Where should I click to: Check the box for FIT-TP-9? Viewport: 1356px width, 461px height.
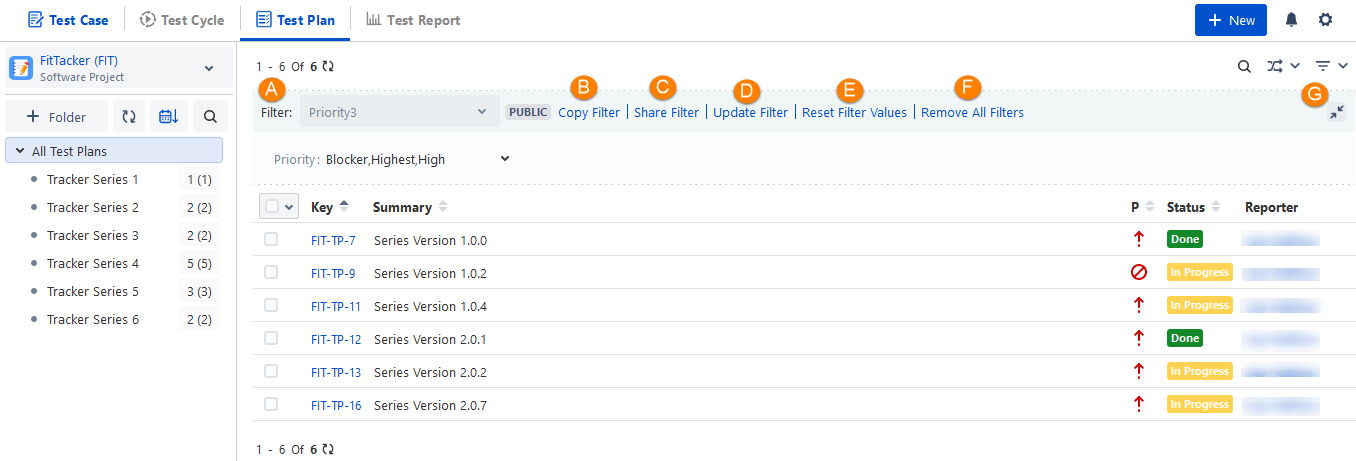[271, 272]
